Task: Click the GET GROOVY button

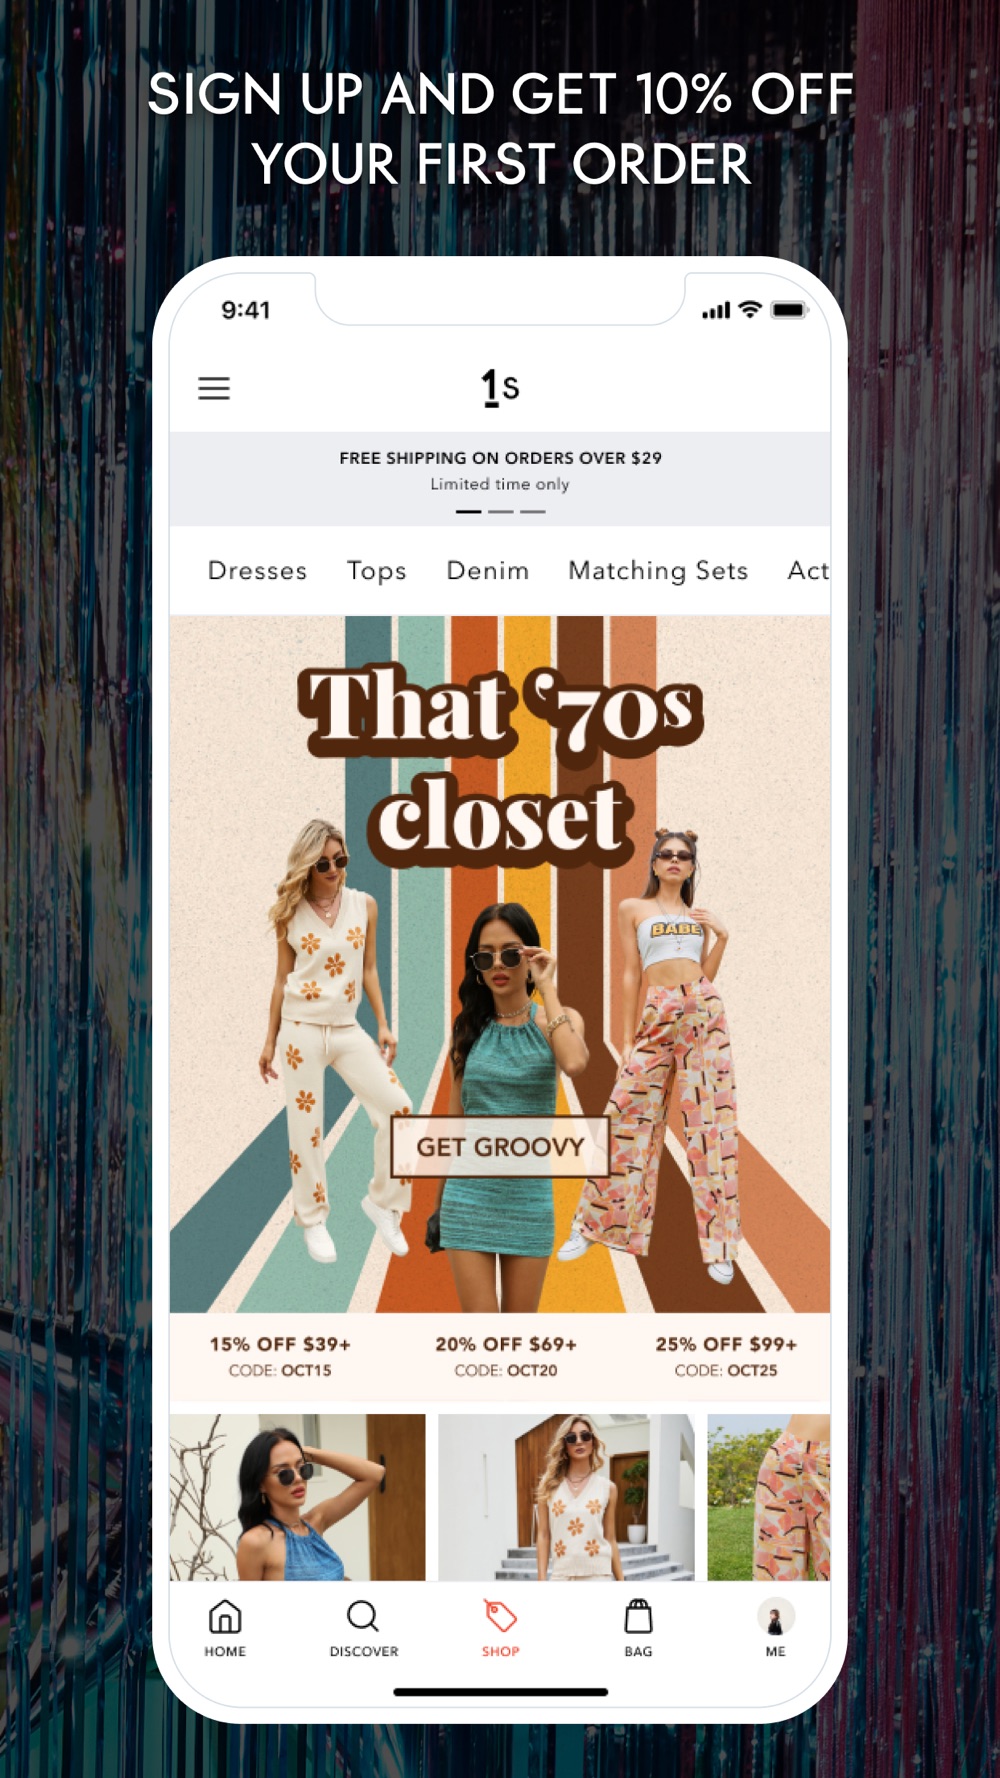Action: [x=500, y=1147]
